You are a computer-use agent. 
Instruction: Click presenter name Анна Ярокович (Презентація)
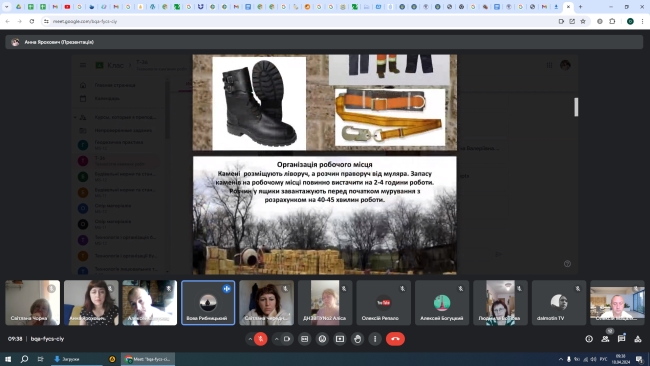[59, 42]
